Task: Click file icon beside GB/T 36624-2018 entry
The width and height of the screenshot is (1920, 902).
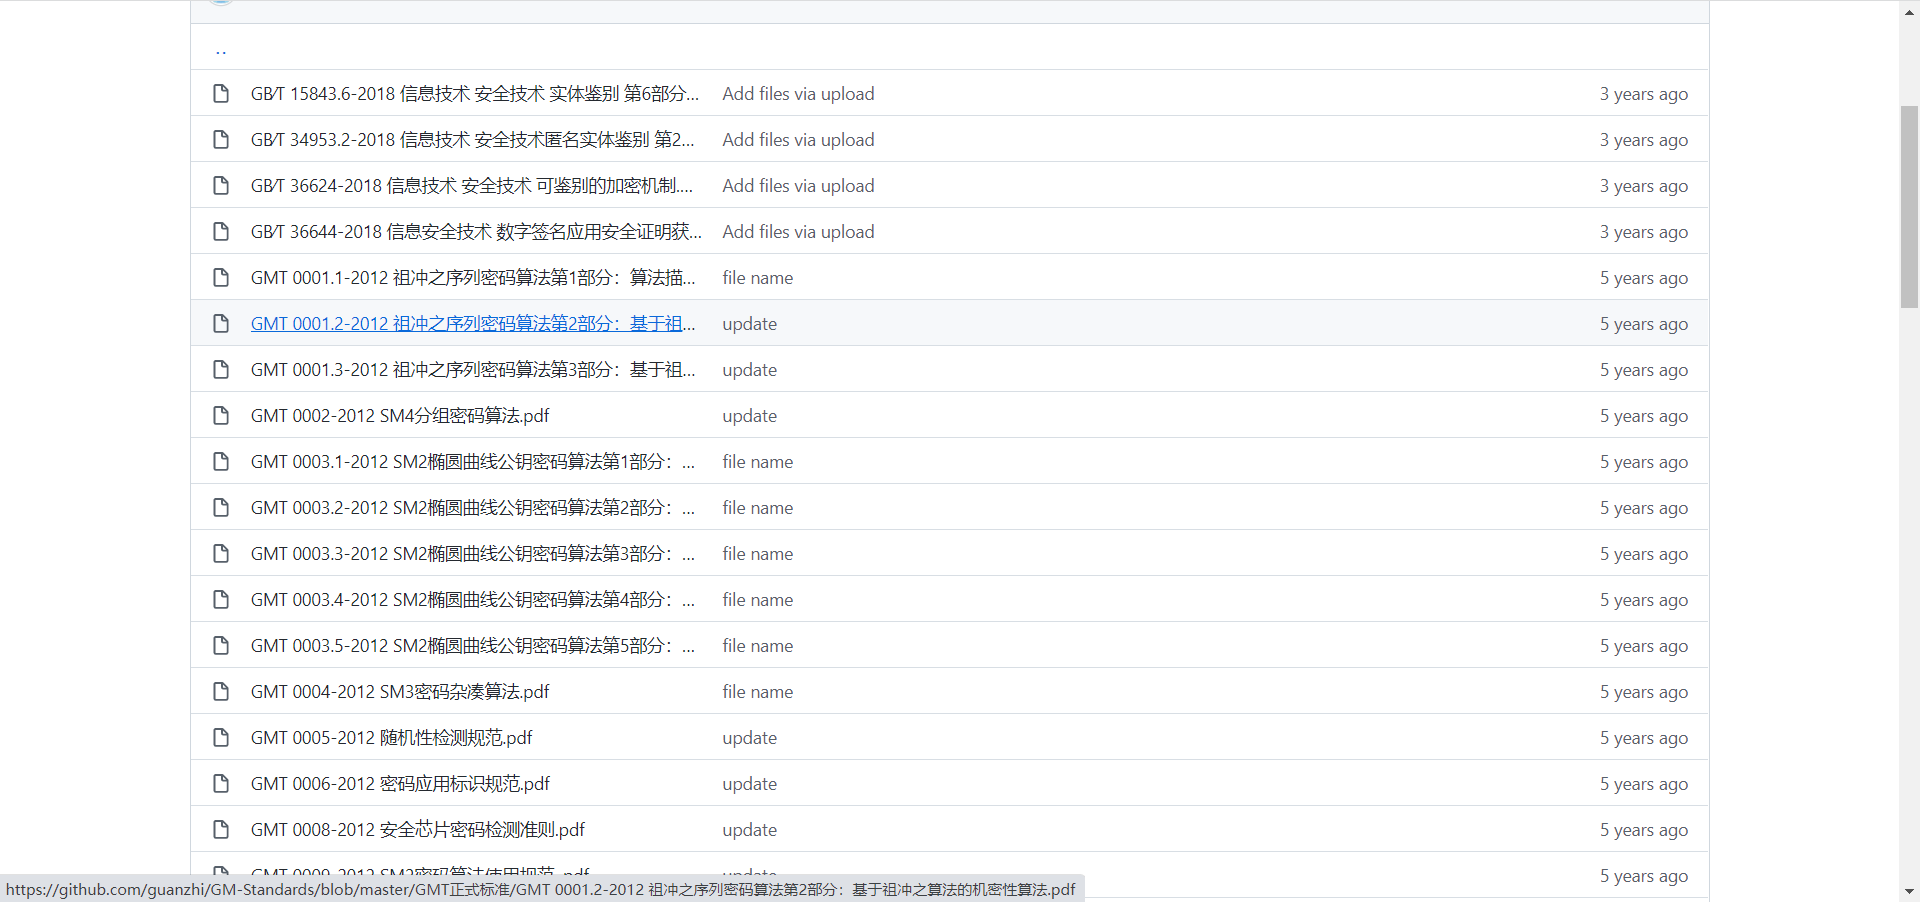Action: (x=221, y=186)
